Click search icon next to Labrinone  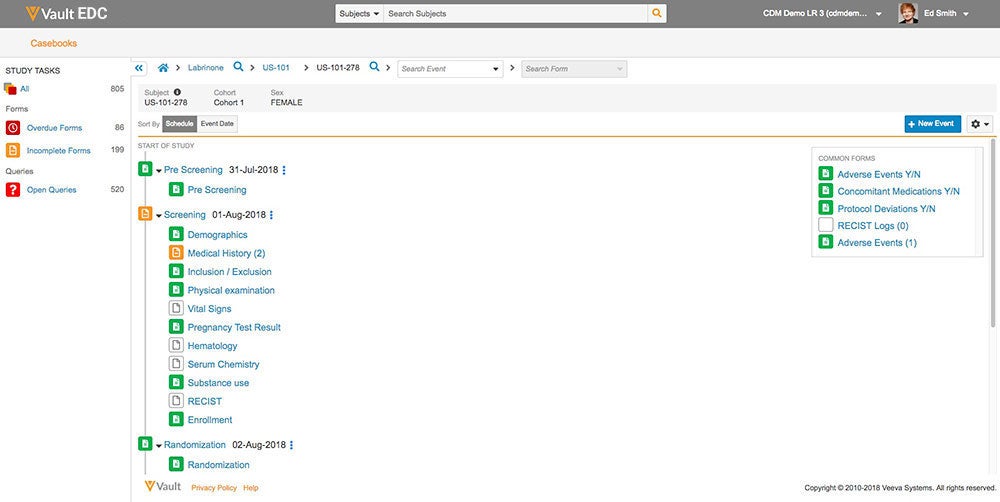click(x=238, y=68)
